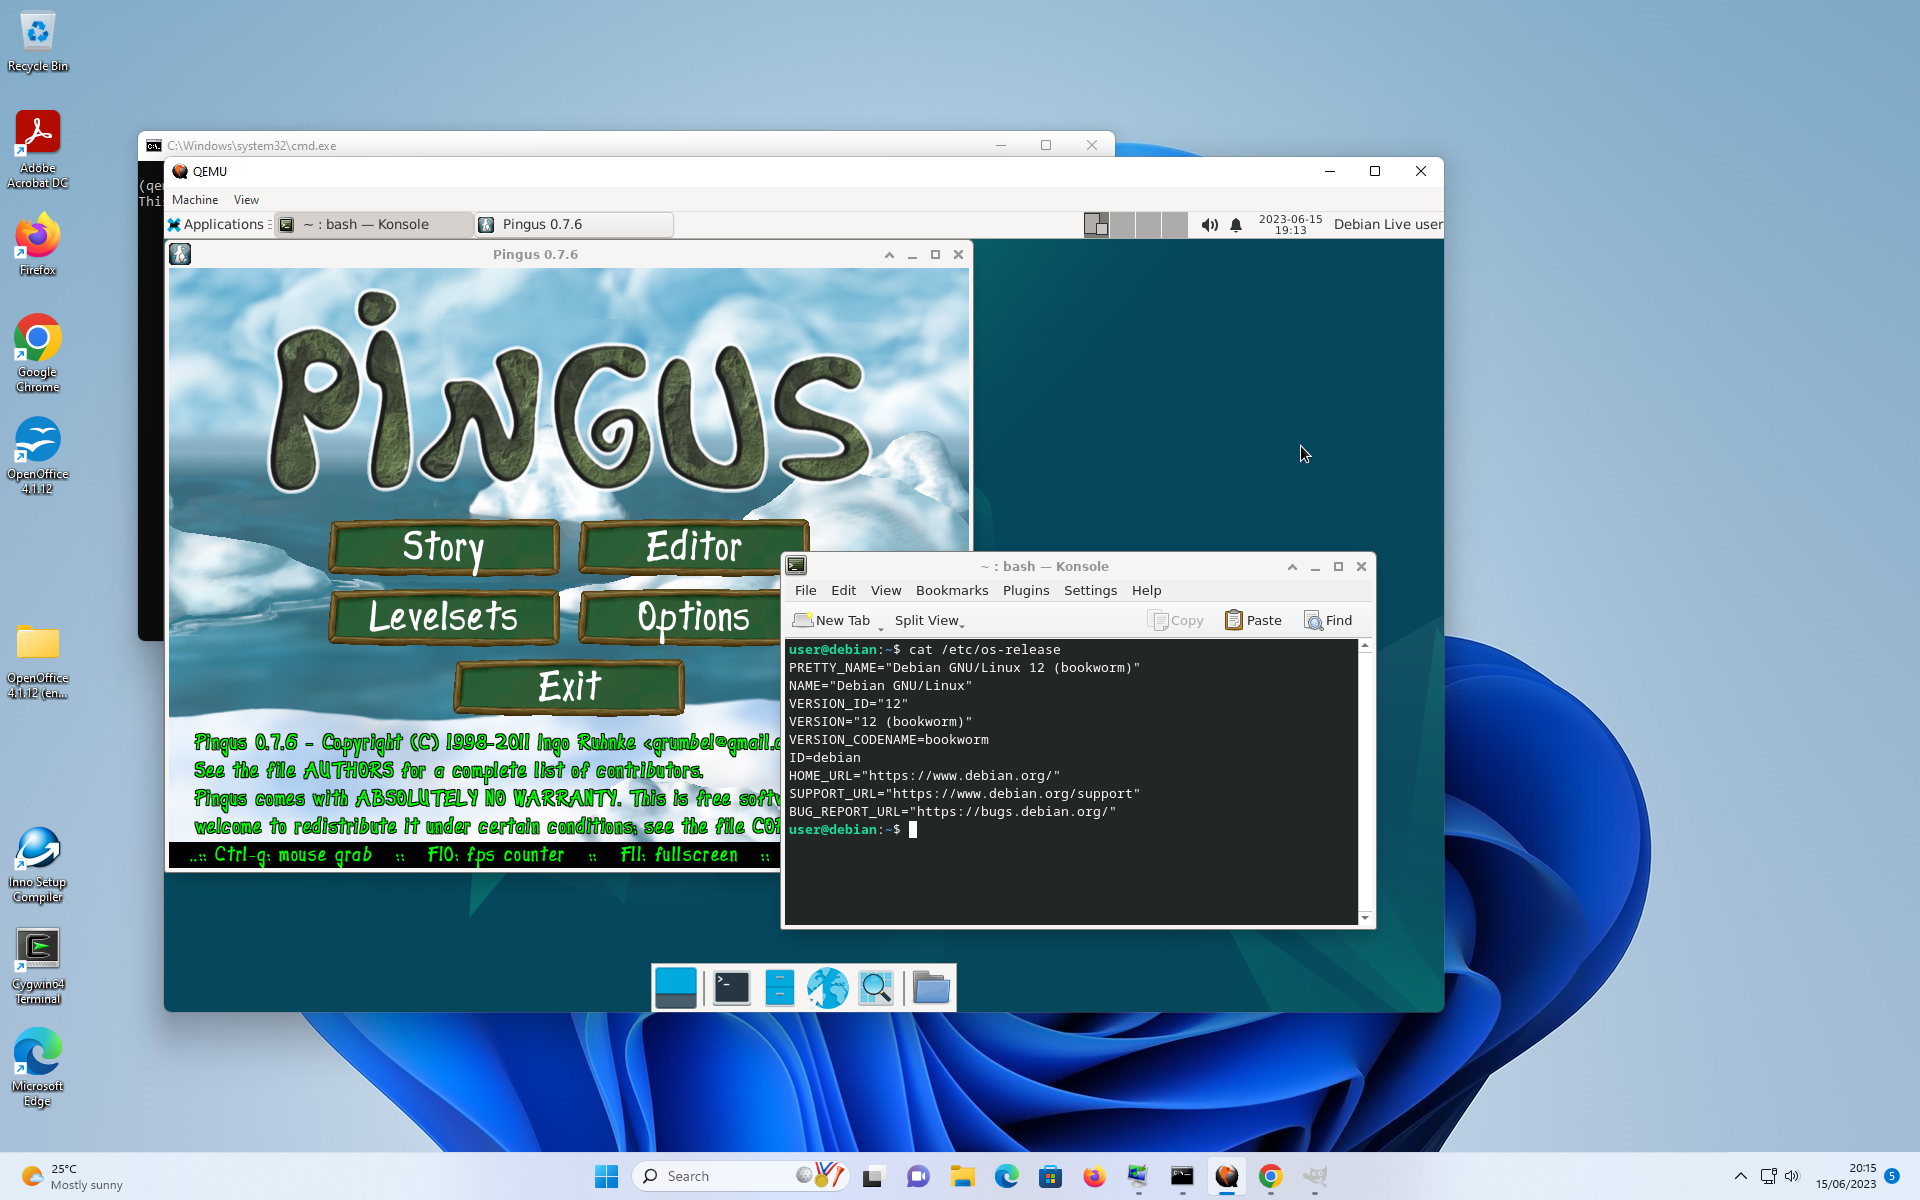Open the Windows Start menu
Image resolution: width=1920 pixels, height=1200 pixels.
point(606,1176)
